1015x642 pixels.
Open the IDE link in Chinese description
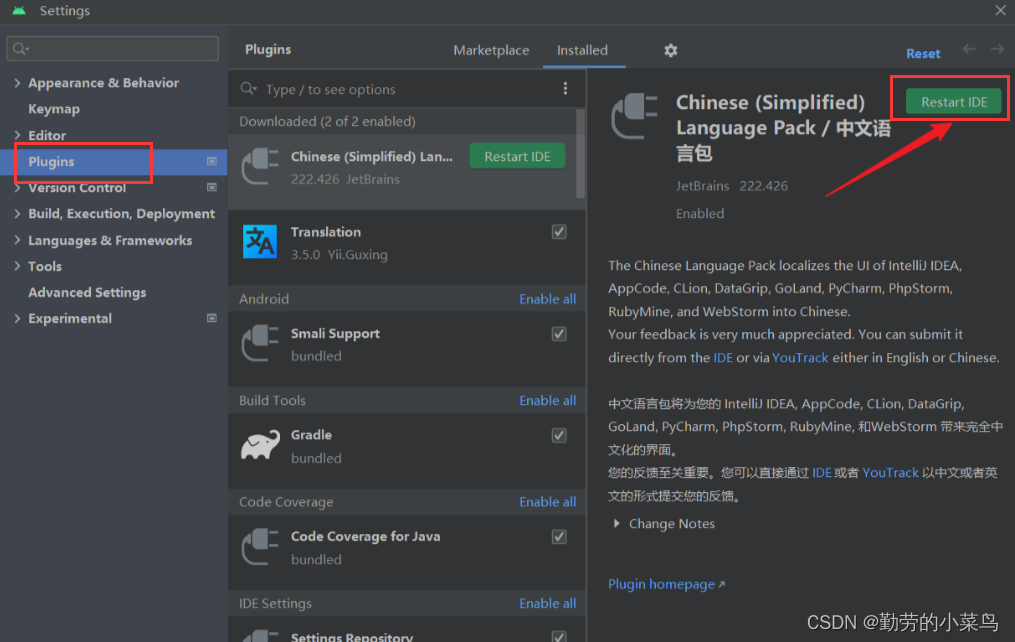[x=821, y=472]
